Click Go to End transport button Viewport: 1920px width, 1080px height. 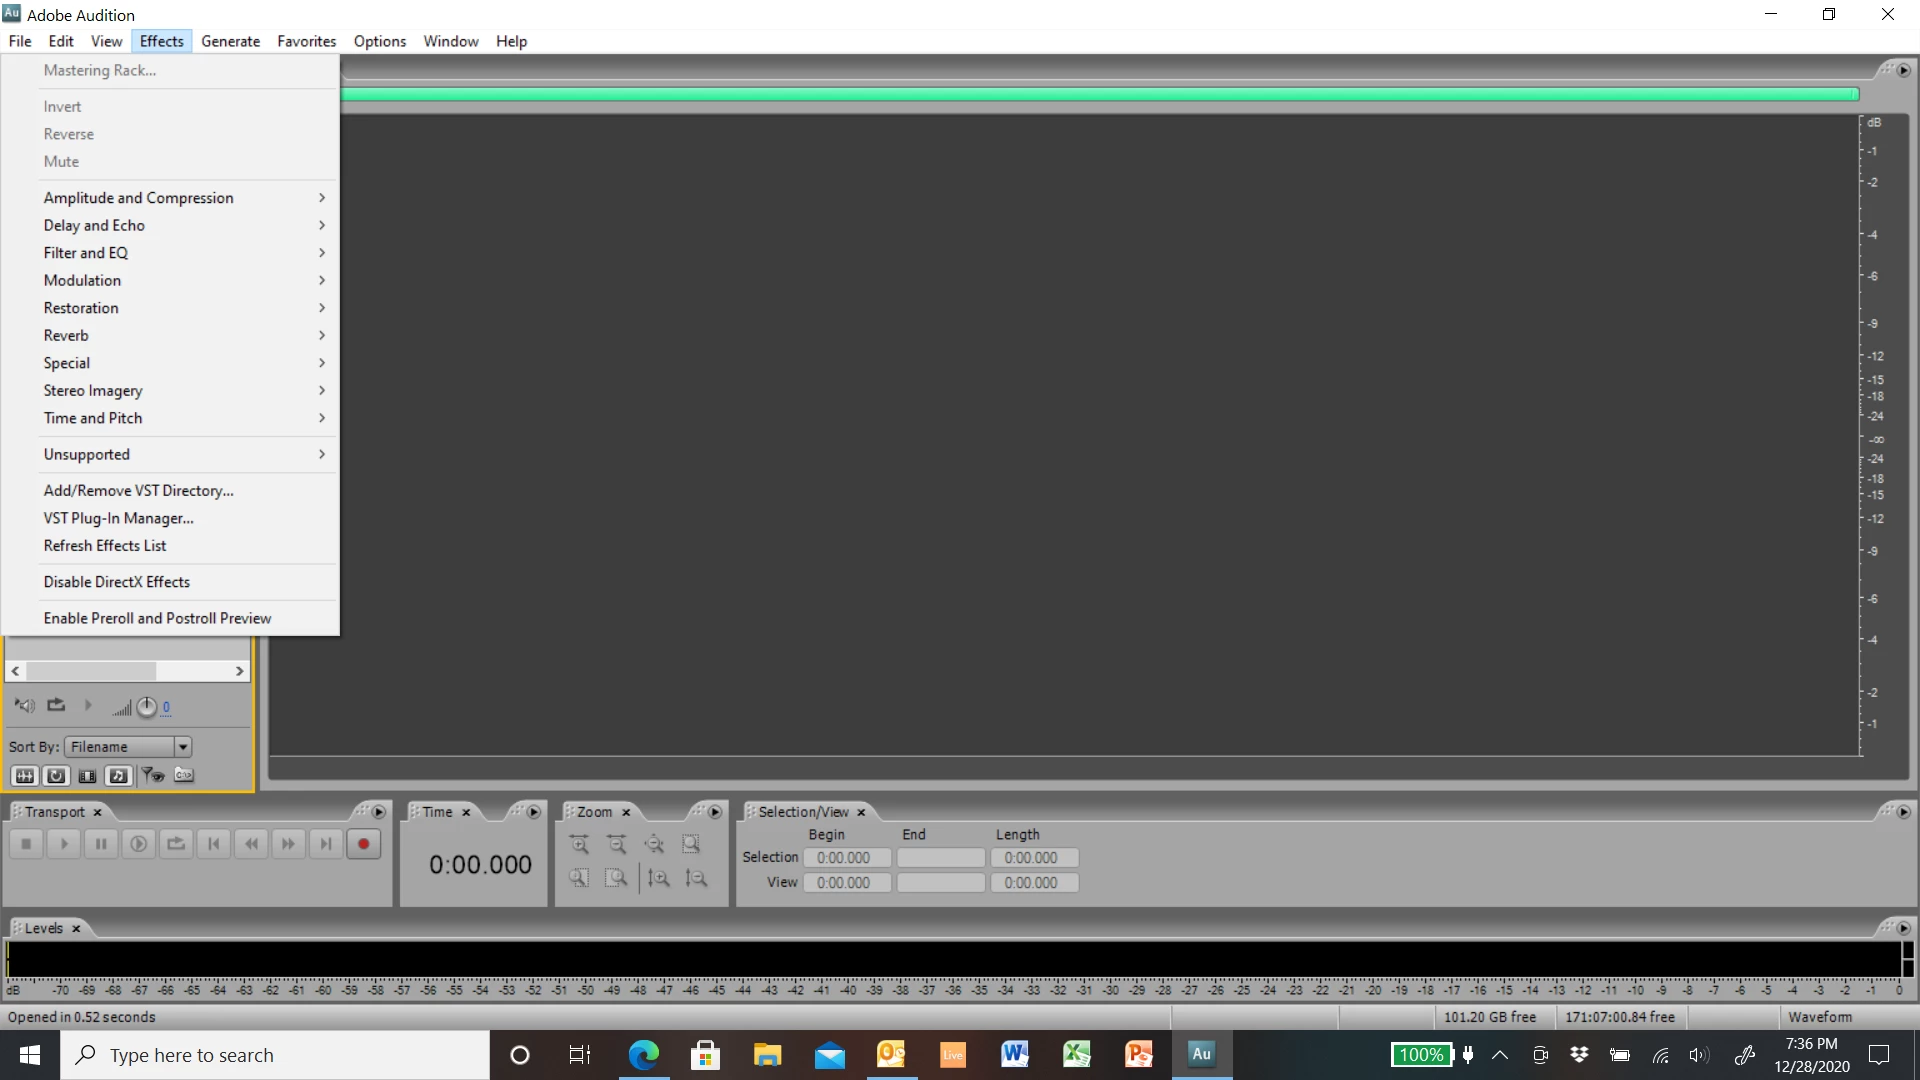[x=326, y=844]
